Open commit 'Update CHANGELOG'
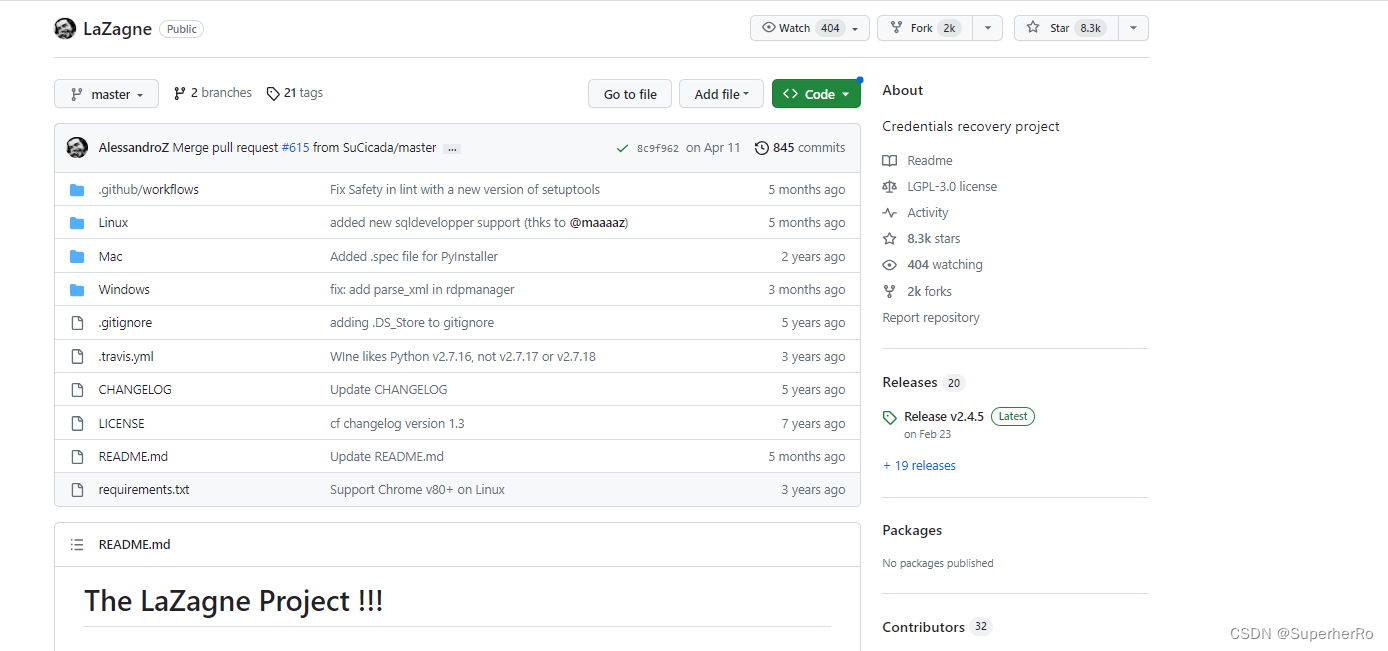 click(x=389, y=390)
